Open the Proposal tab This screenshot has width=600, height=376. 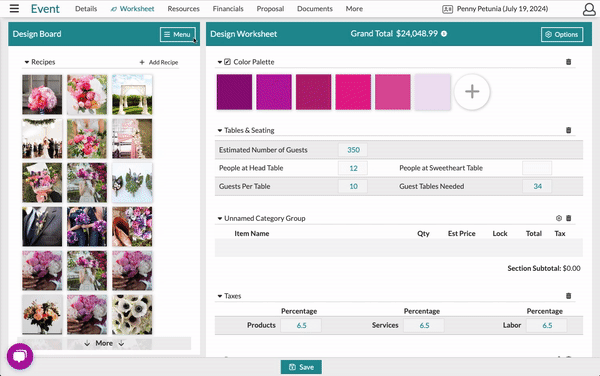pos(270,8)
